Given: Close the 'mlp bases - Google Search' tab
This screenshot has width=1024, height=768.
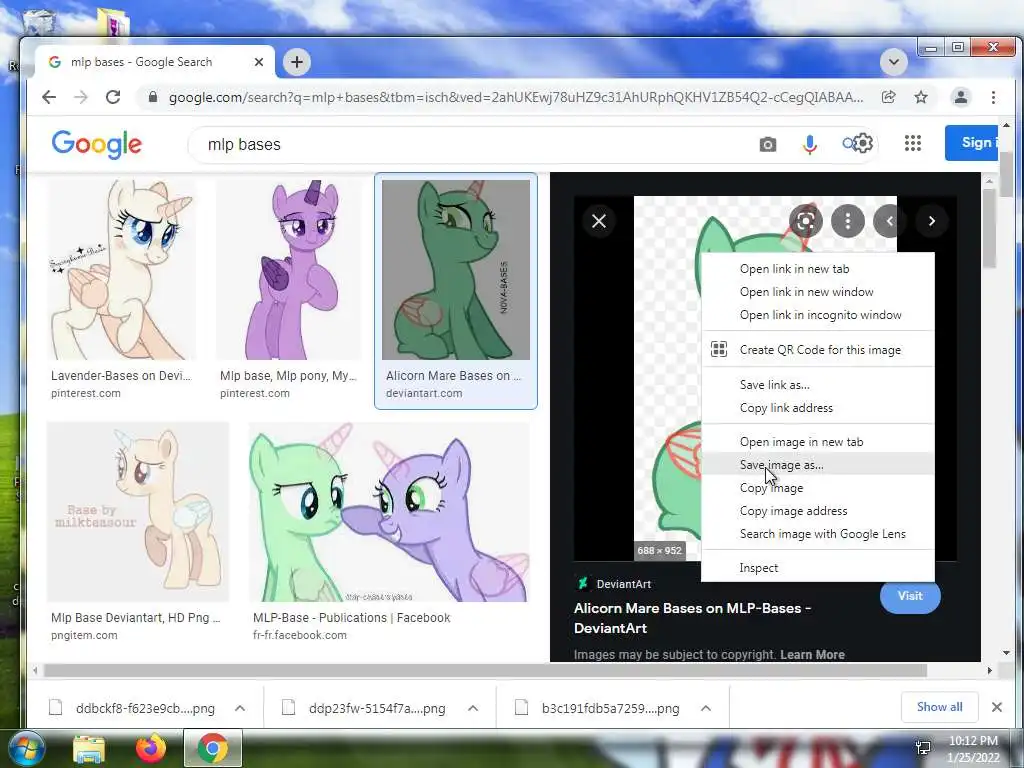Looking at the screenshot, I should 259,62.
